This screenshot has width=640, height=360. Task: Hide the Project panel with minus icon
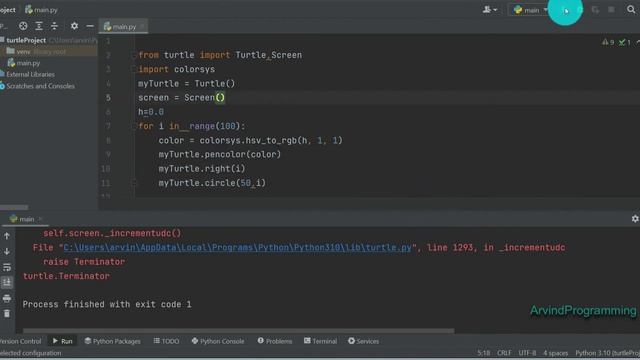90,26
